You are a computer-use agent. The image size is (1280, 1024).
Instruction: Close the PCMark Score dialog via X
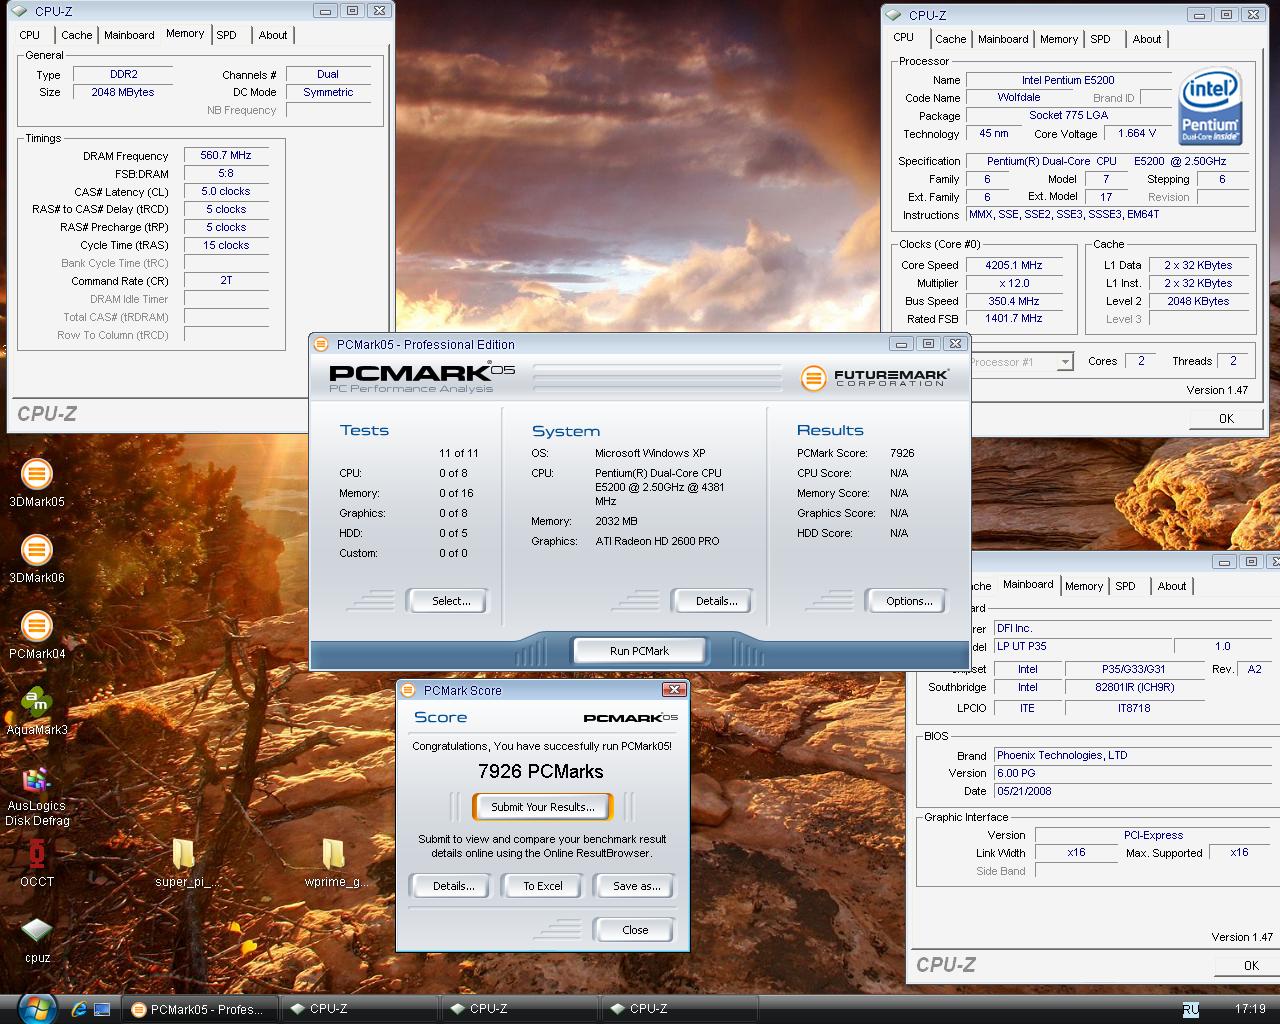tap(675, 689)
